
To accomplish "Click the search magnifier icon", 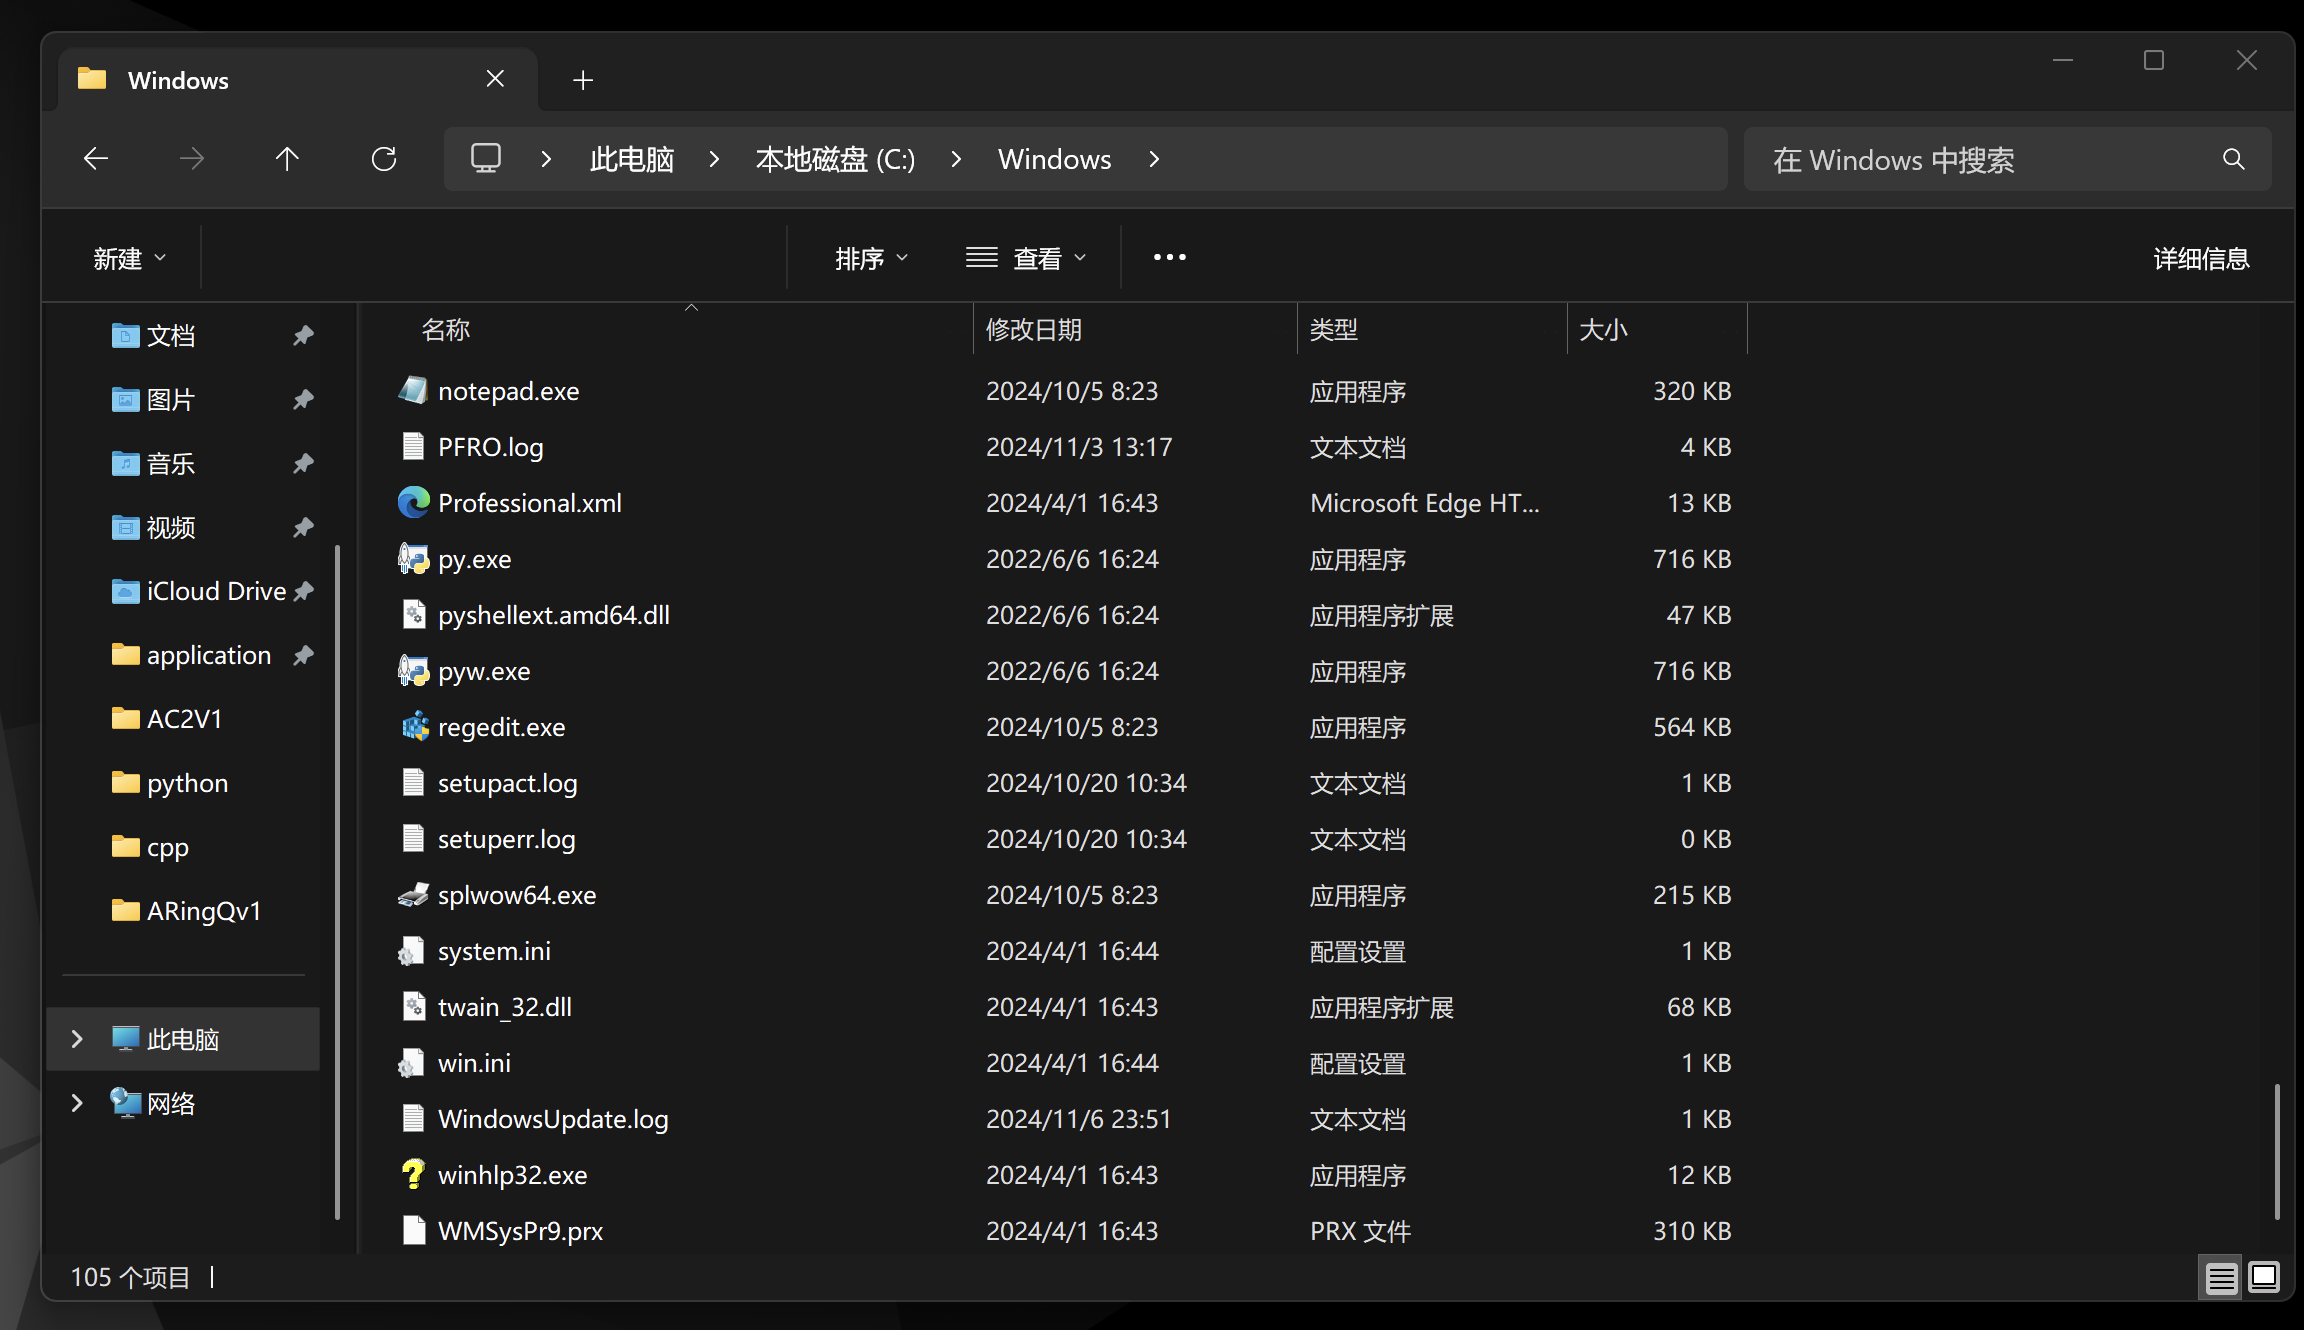I will click(x=2233, y=159).
